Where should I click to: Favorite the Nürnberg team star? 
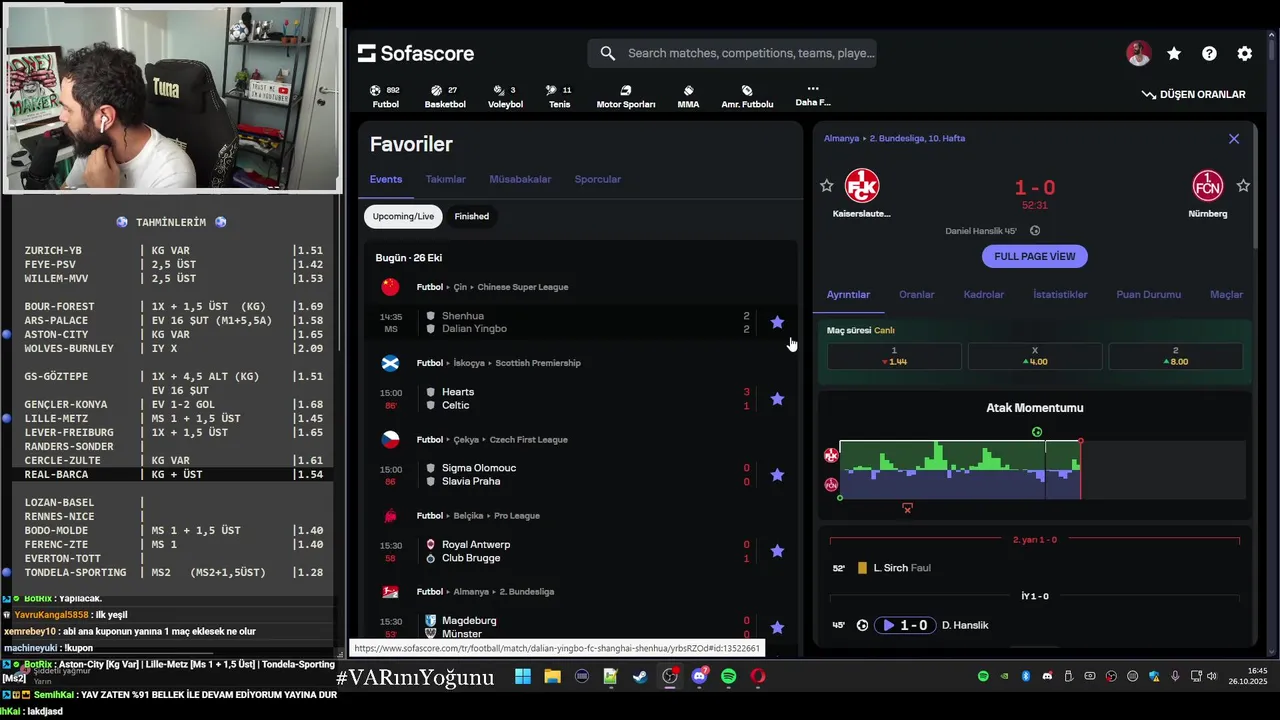point(1243,186)
